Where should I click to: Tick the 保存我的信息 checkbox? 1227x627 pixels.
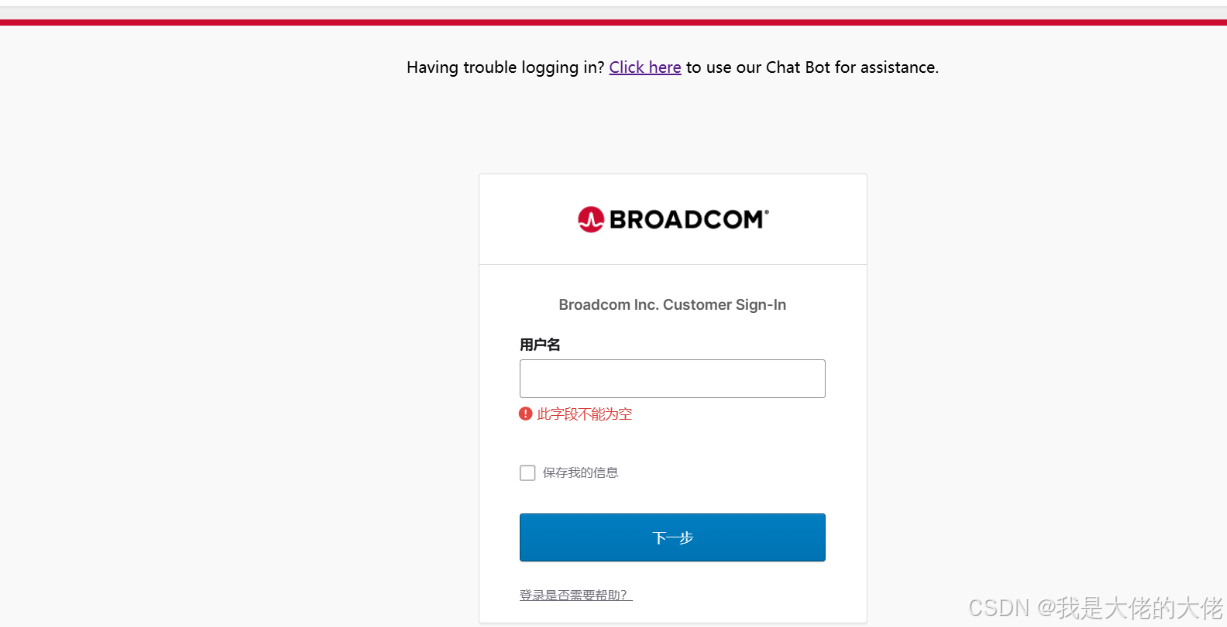[x=527, y=473]
